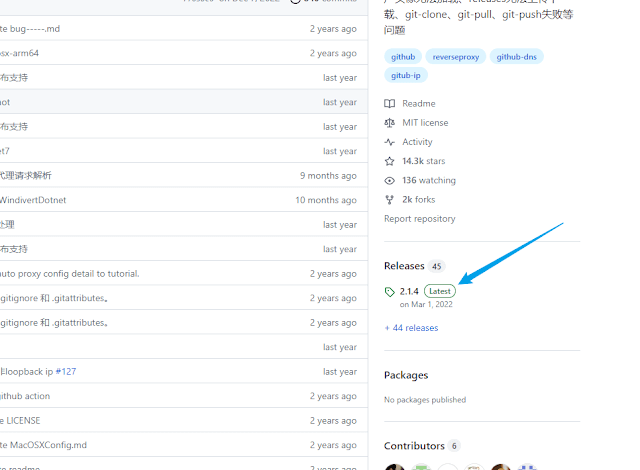Open the commit message ending sx-arm64
640x470 pixels.
tap(19, 53)
